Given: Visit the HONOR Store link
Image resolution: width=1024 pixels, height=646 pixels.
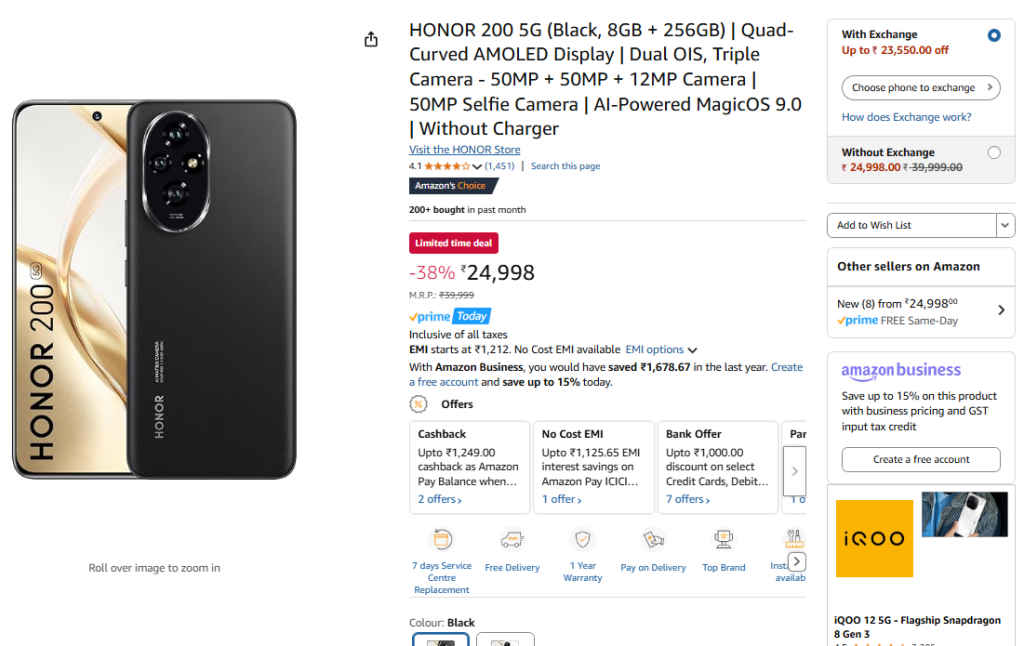Looking at the screenshot, I should [465, 148].
